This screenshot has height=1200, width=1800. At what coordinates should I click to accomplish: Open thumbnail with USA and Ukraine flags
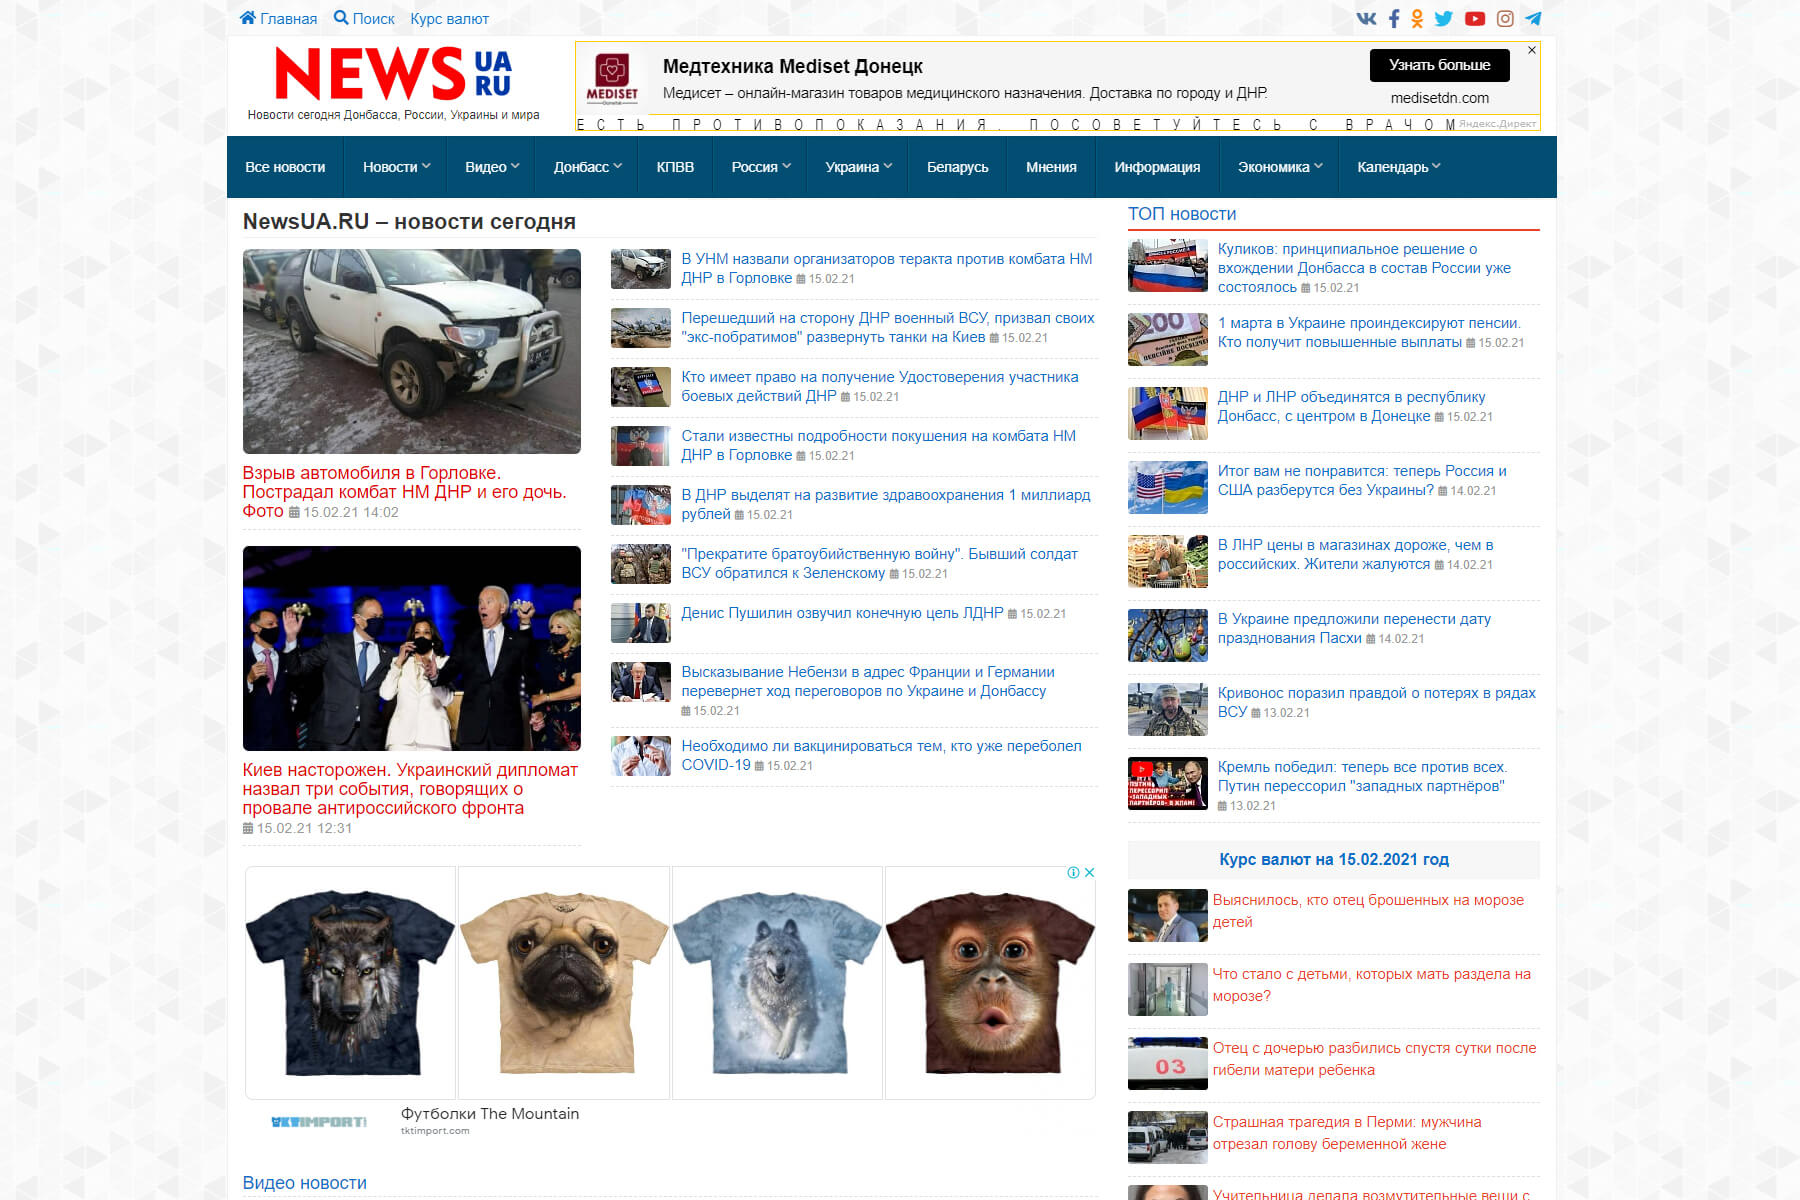(x=1168, y=487)
